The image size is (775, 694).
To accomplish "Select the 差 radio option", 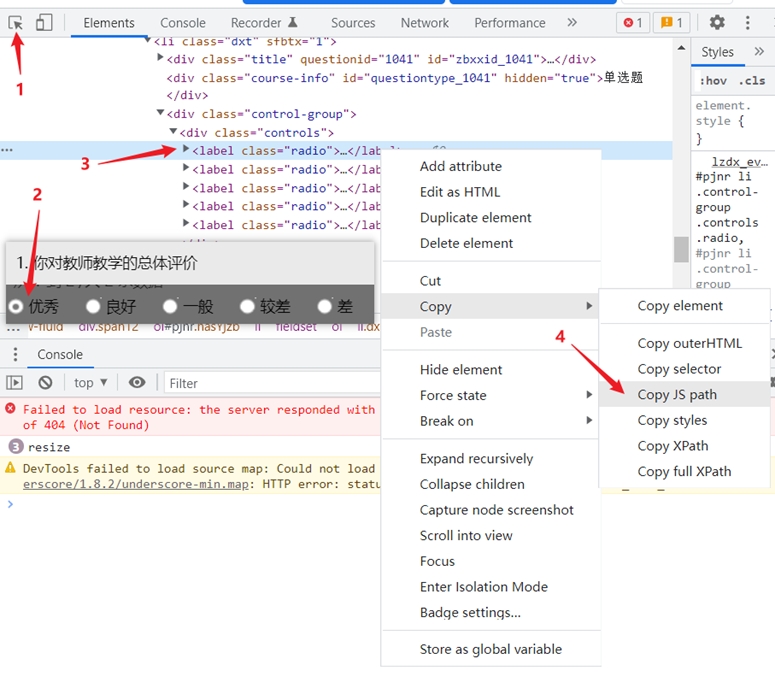I will tap(324, 307).
